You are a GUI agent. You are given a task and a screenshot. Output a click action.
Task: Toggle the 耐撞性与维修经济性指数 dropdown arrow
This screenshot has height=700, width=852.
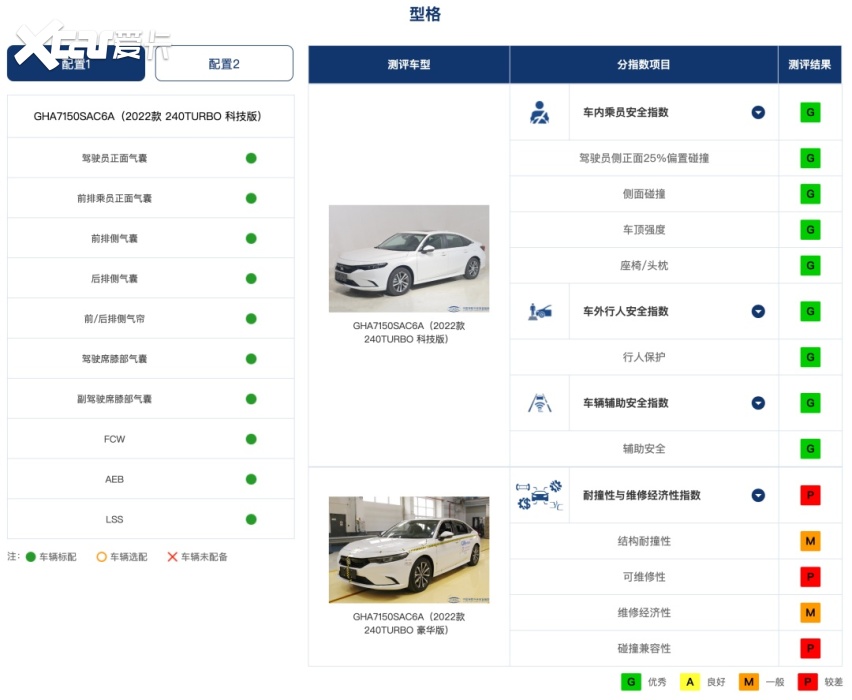tap(758, 495)
